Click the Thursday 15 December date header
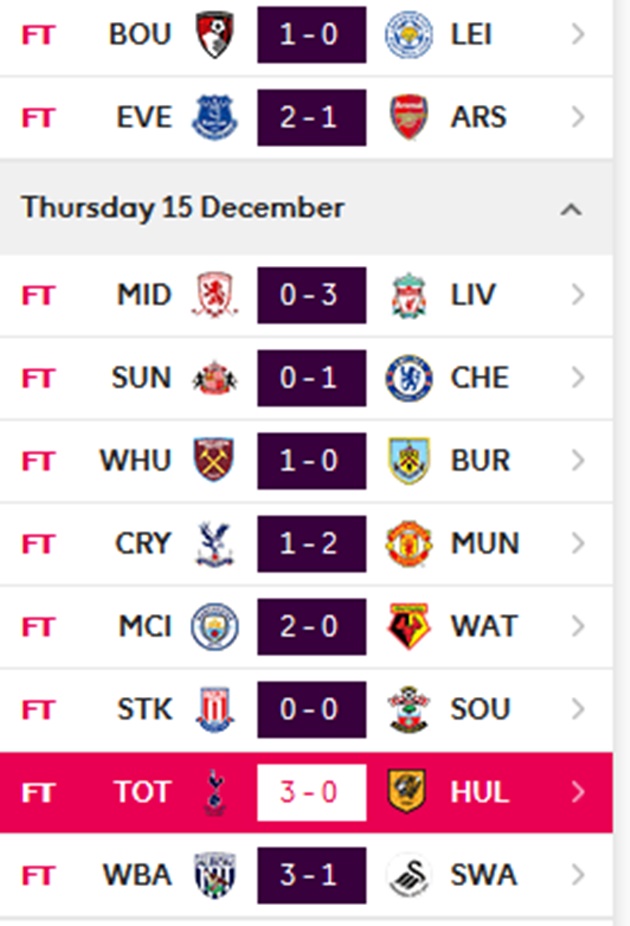The height and width of the screenshot is (926, 630). click(x=183, y=208)
